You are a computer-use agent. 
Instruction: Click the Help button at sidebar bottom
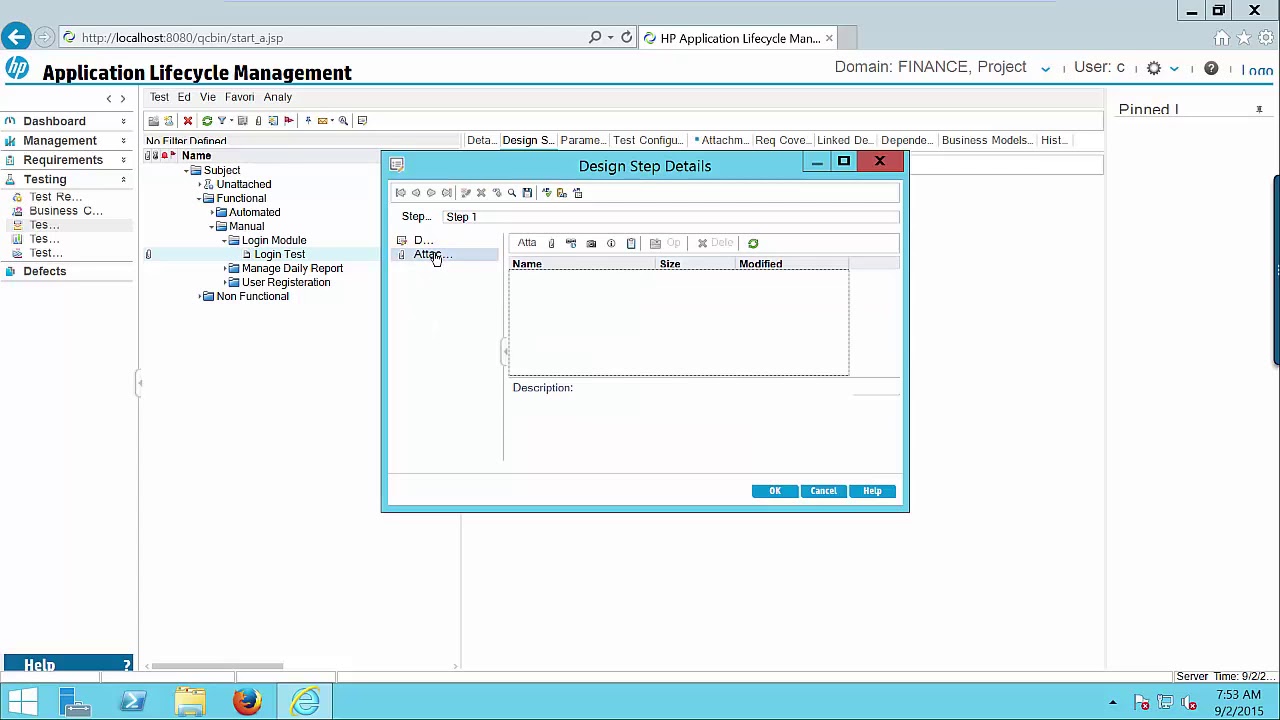[68, 666]
